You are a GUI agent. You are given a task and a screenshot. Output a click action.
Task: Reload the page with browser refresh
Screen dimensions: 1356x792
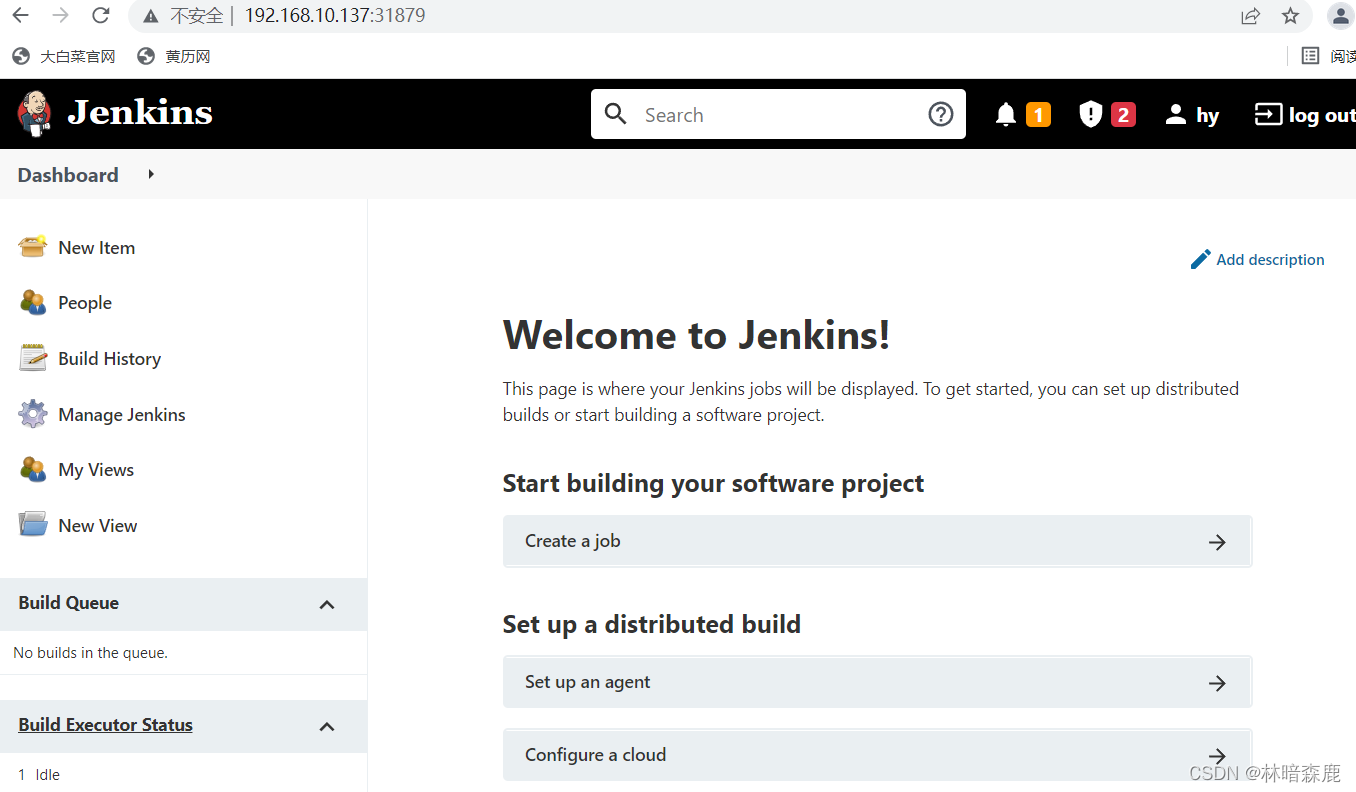(100, 16)
